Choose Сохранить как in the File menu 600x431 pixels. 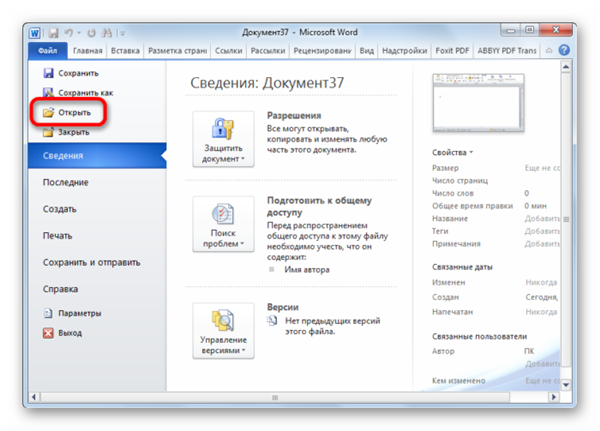(x=78, y=93)
